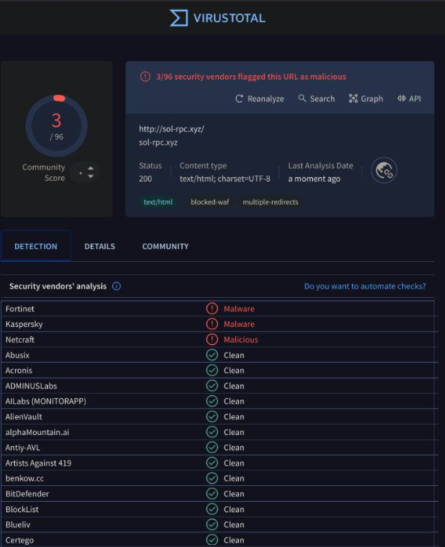The image size is (445, 547).
Task: Click the green check icon in BitDefender row
Action: (x=212, y=494)
